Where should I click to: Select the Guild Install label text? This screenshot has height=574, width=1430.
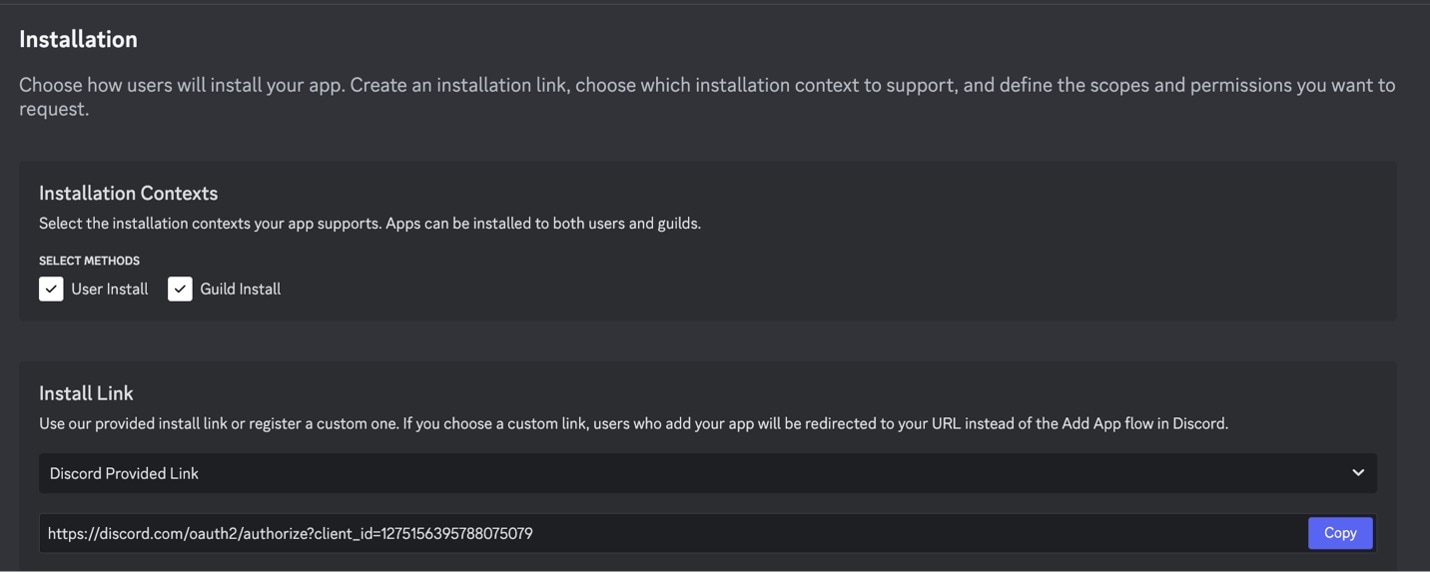[240, 289]
